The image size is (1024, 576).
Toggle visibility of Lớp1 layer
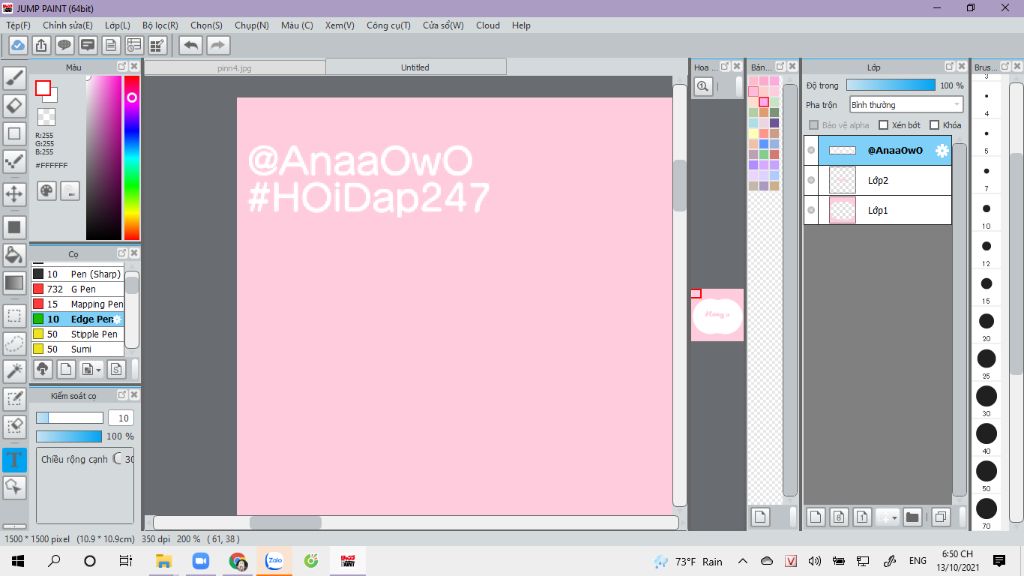pyautogui.click(x=811, y=210)
